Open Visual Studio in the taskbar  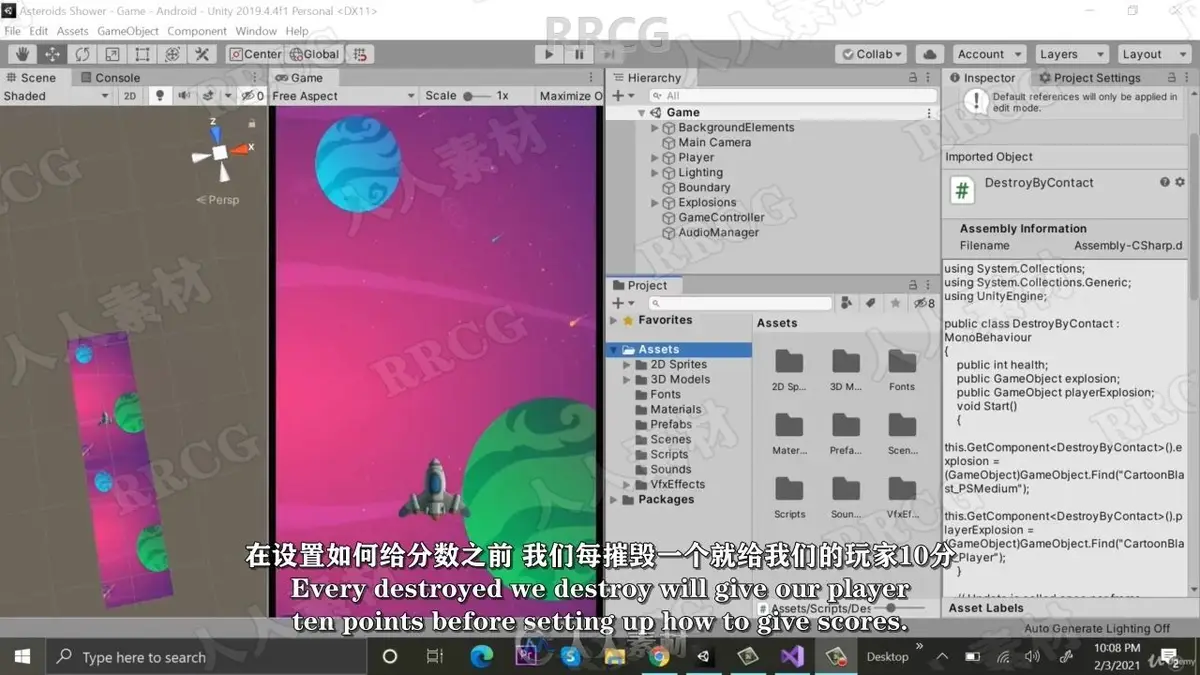pyautogui.click(x=792, y=657)
